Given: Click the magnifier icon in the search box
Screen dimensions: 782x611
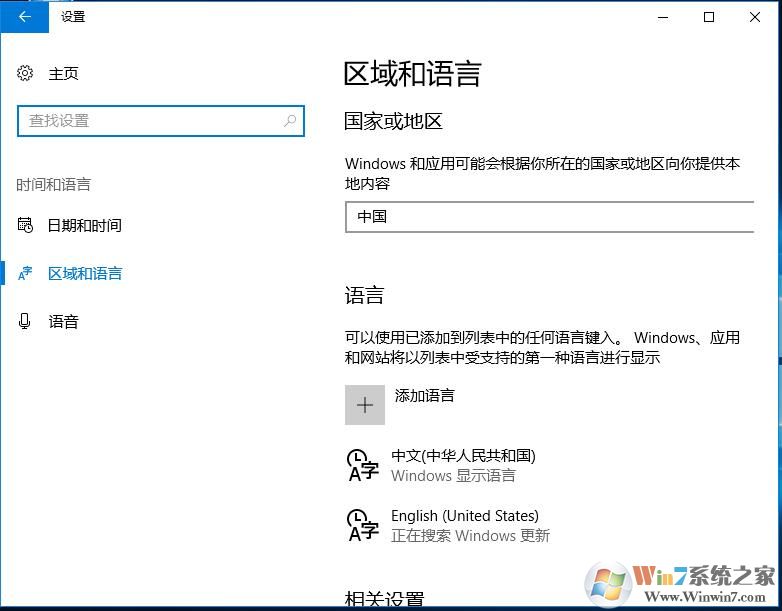Looking at the screenshot, I should click(x=290, y=121).
